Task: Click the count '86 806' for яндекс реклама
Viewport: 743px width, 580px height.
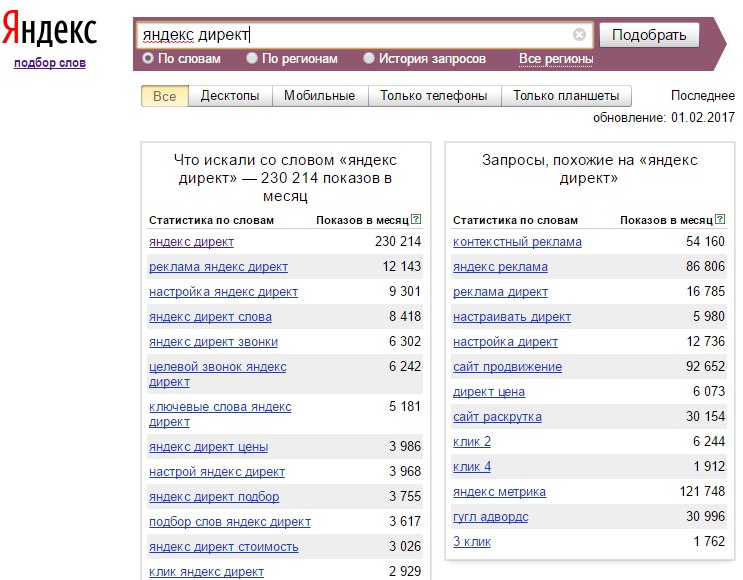Action: click(x=705, y=267)
